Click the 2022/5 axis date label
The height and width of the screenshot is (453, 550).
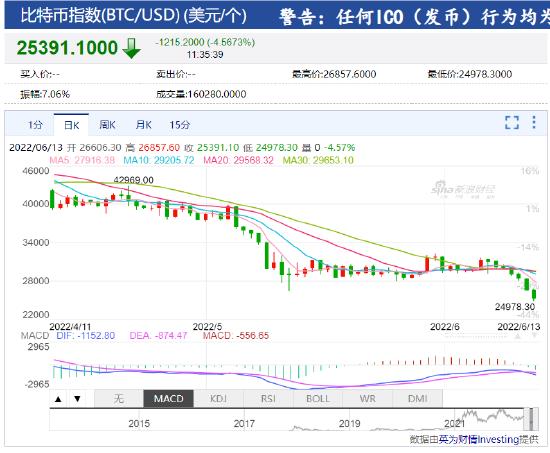207,327
